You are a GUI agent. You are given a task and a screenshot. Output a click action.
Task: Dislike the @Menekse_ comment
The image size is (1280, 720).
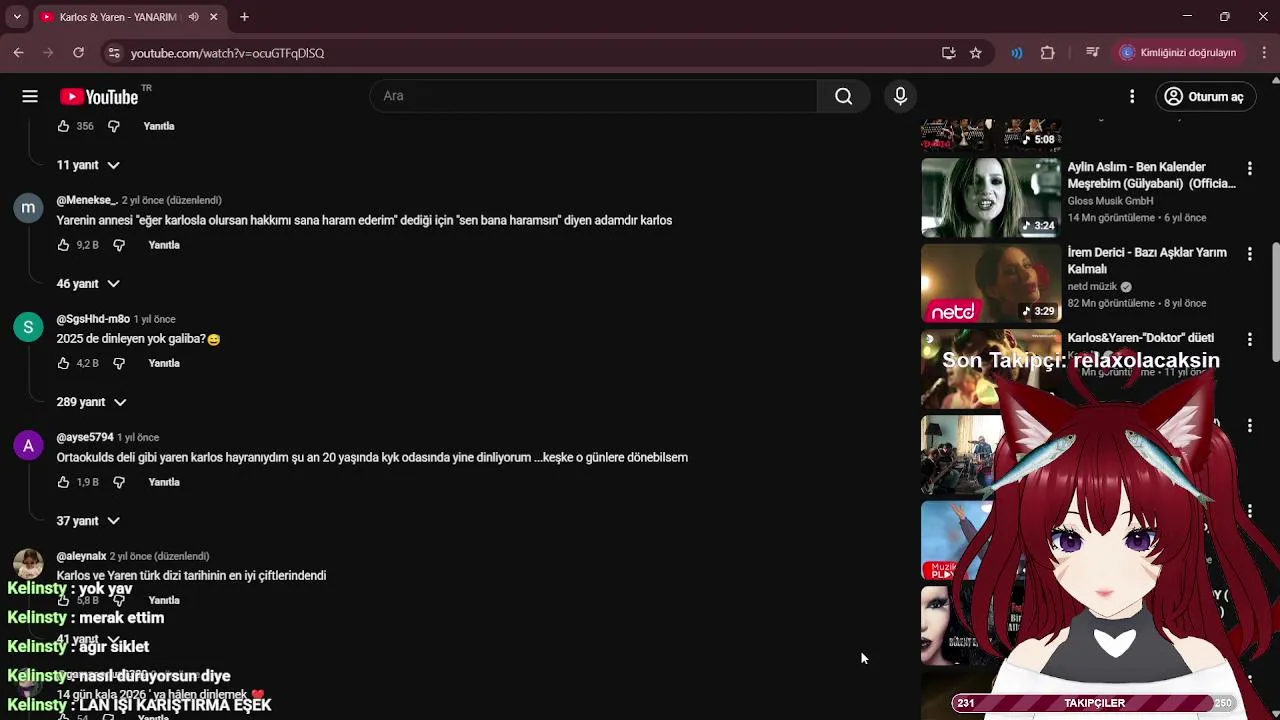(x=119, y=245)
